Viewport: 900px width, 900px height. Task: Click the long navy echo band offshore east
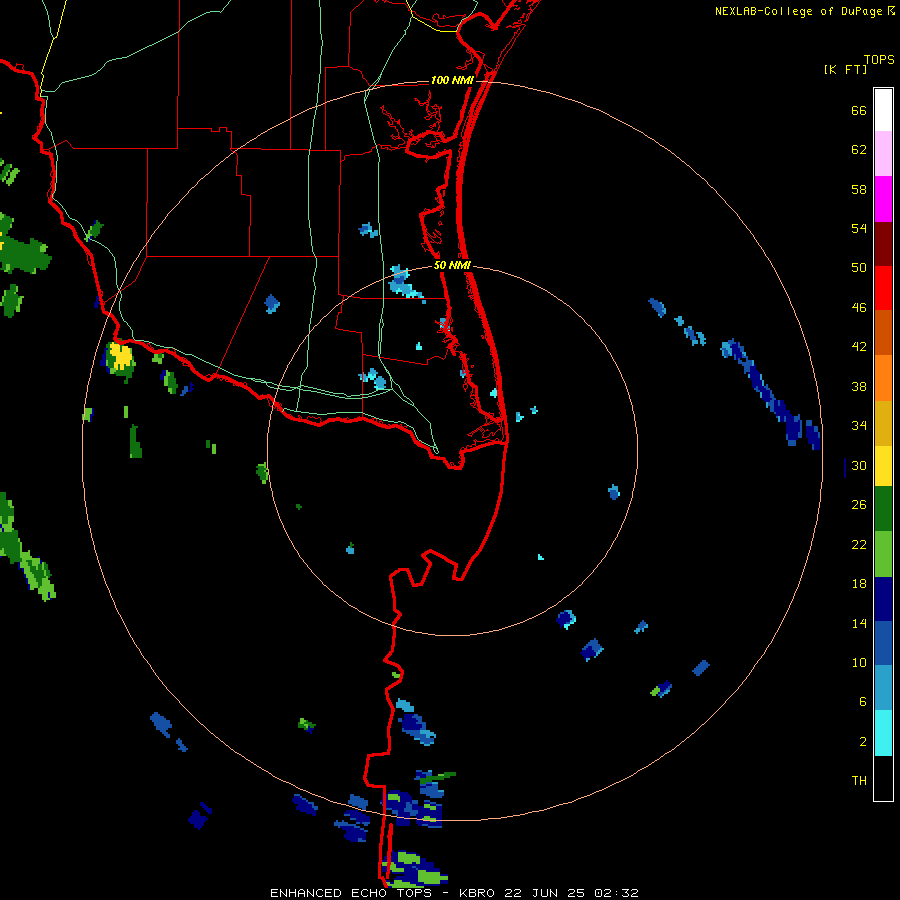[x=771, y=391]
